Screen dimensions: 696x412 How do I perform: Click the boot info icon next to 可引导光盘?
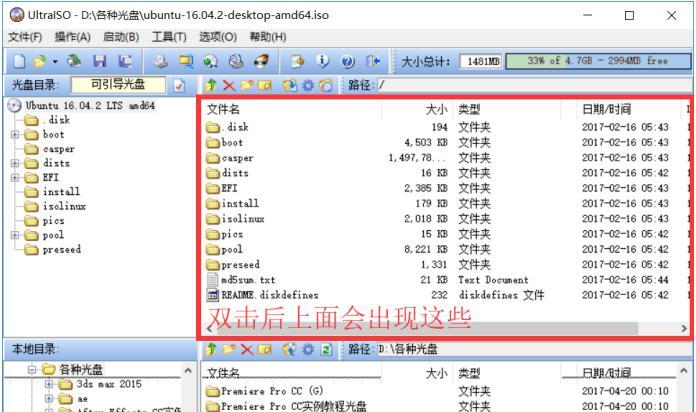pos(179,85)
